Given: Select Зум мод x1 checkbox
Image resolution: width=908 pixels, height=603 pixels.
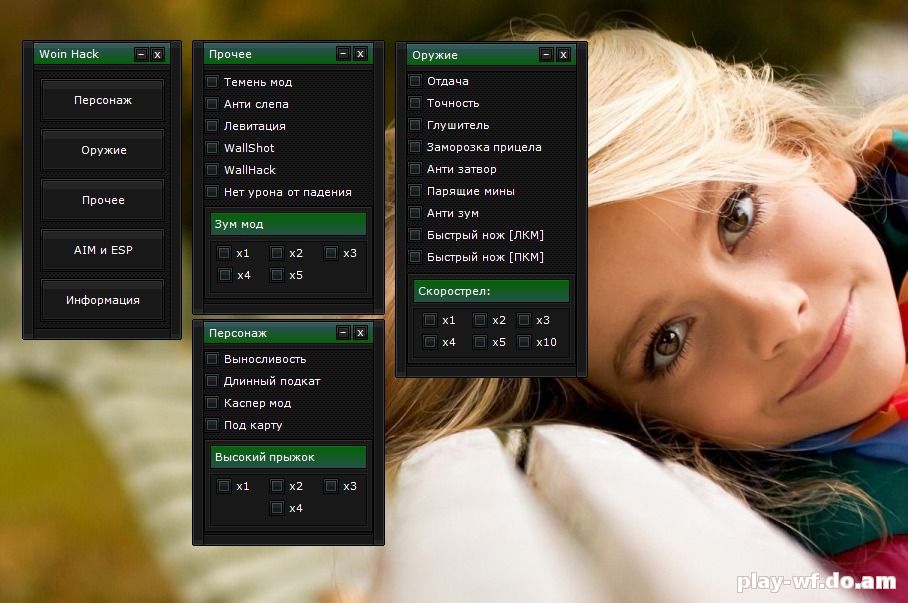Looking at the screenshot, I should point(224,253).
